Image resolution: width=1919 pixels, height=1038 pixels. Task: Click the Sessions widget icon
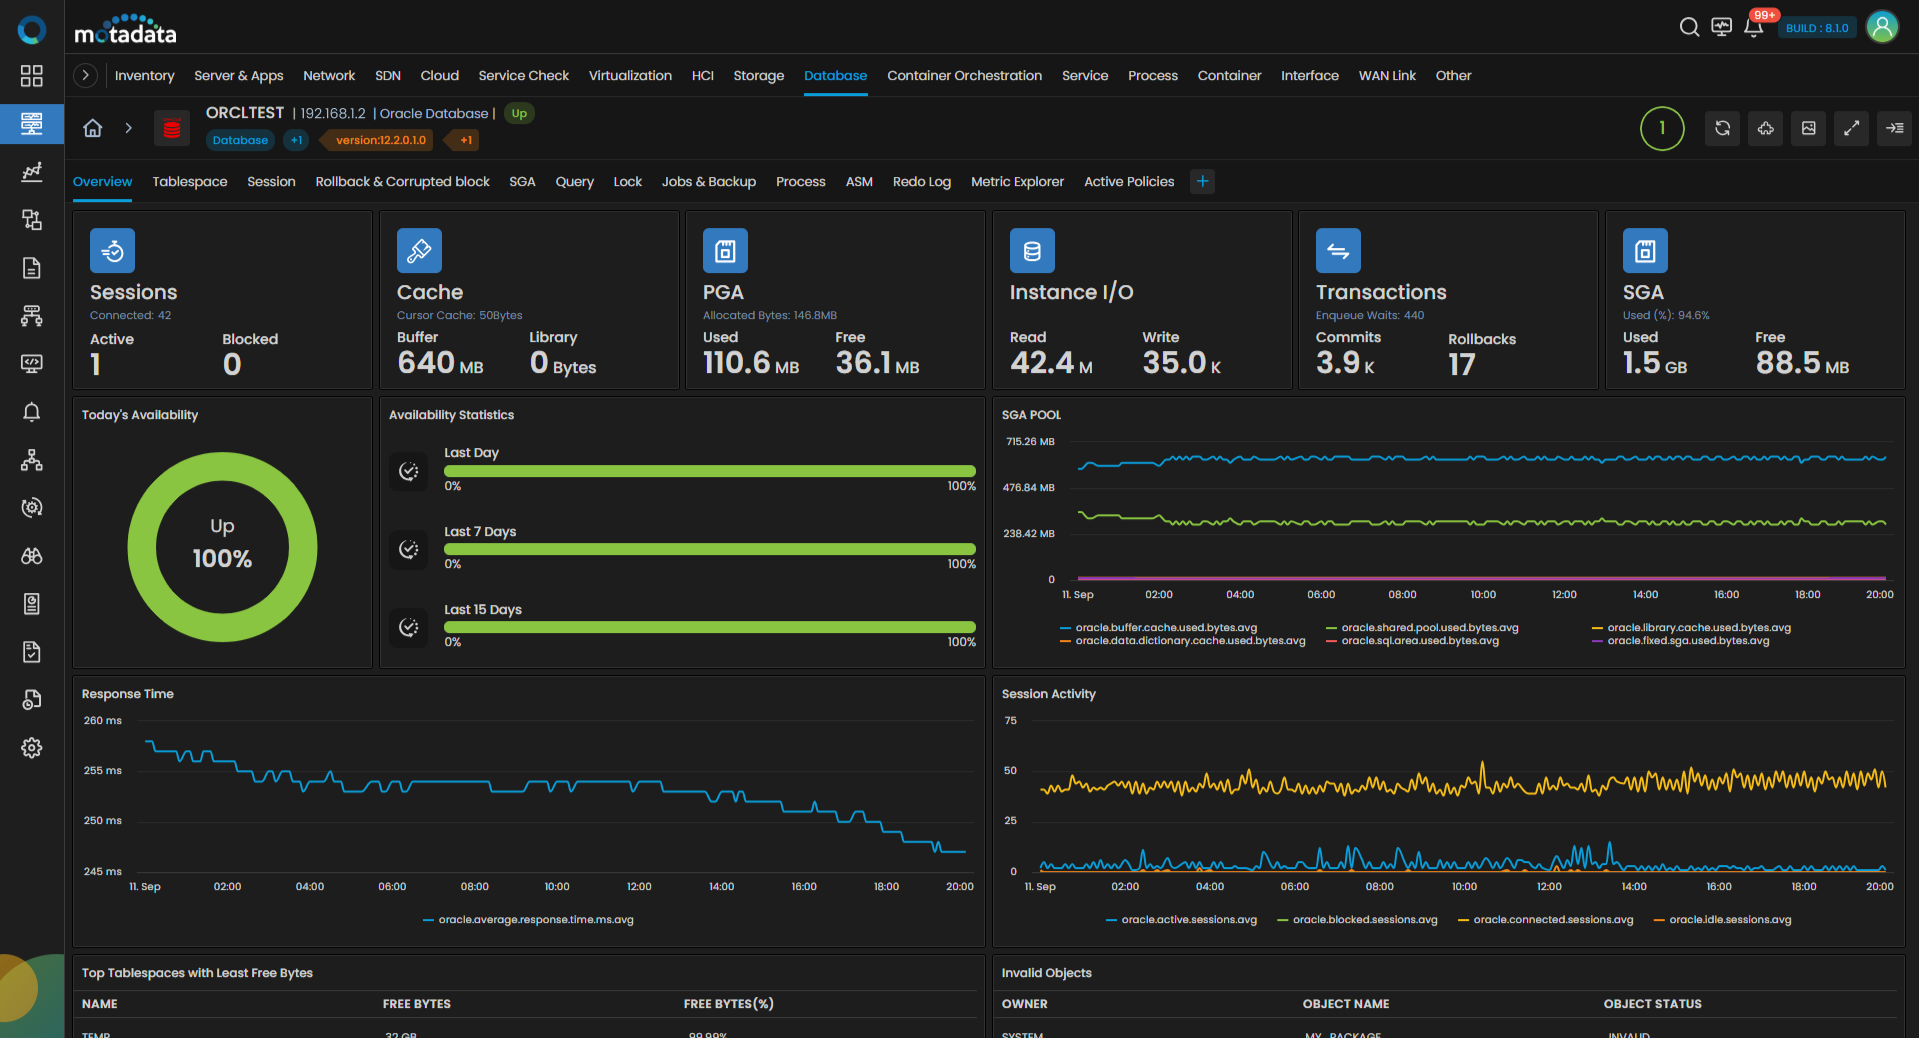coord(112,251)
